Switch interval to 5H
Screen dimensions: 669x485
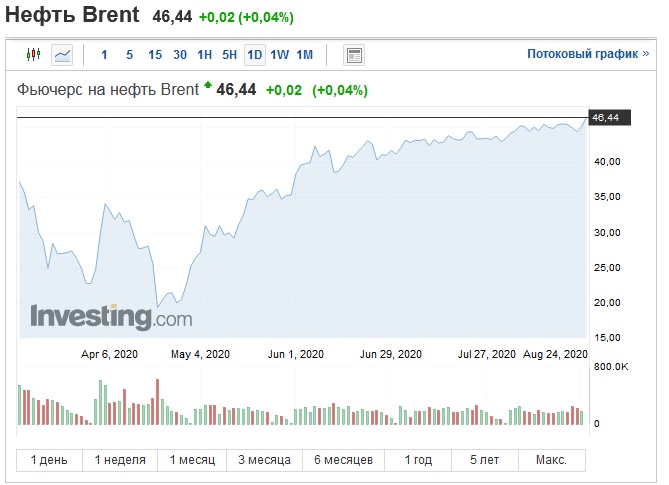tap(230, 55)
